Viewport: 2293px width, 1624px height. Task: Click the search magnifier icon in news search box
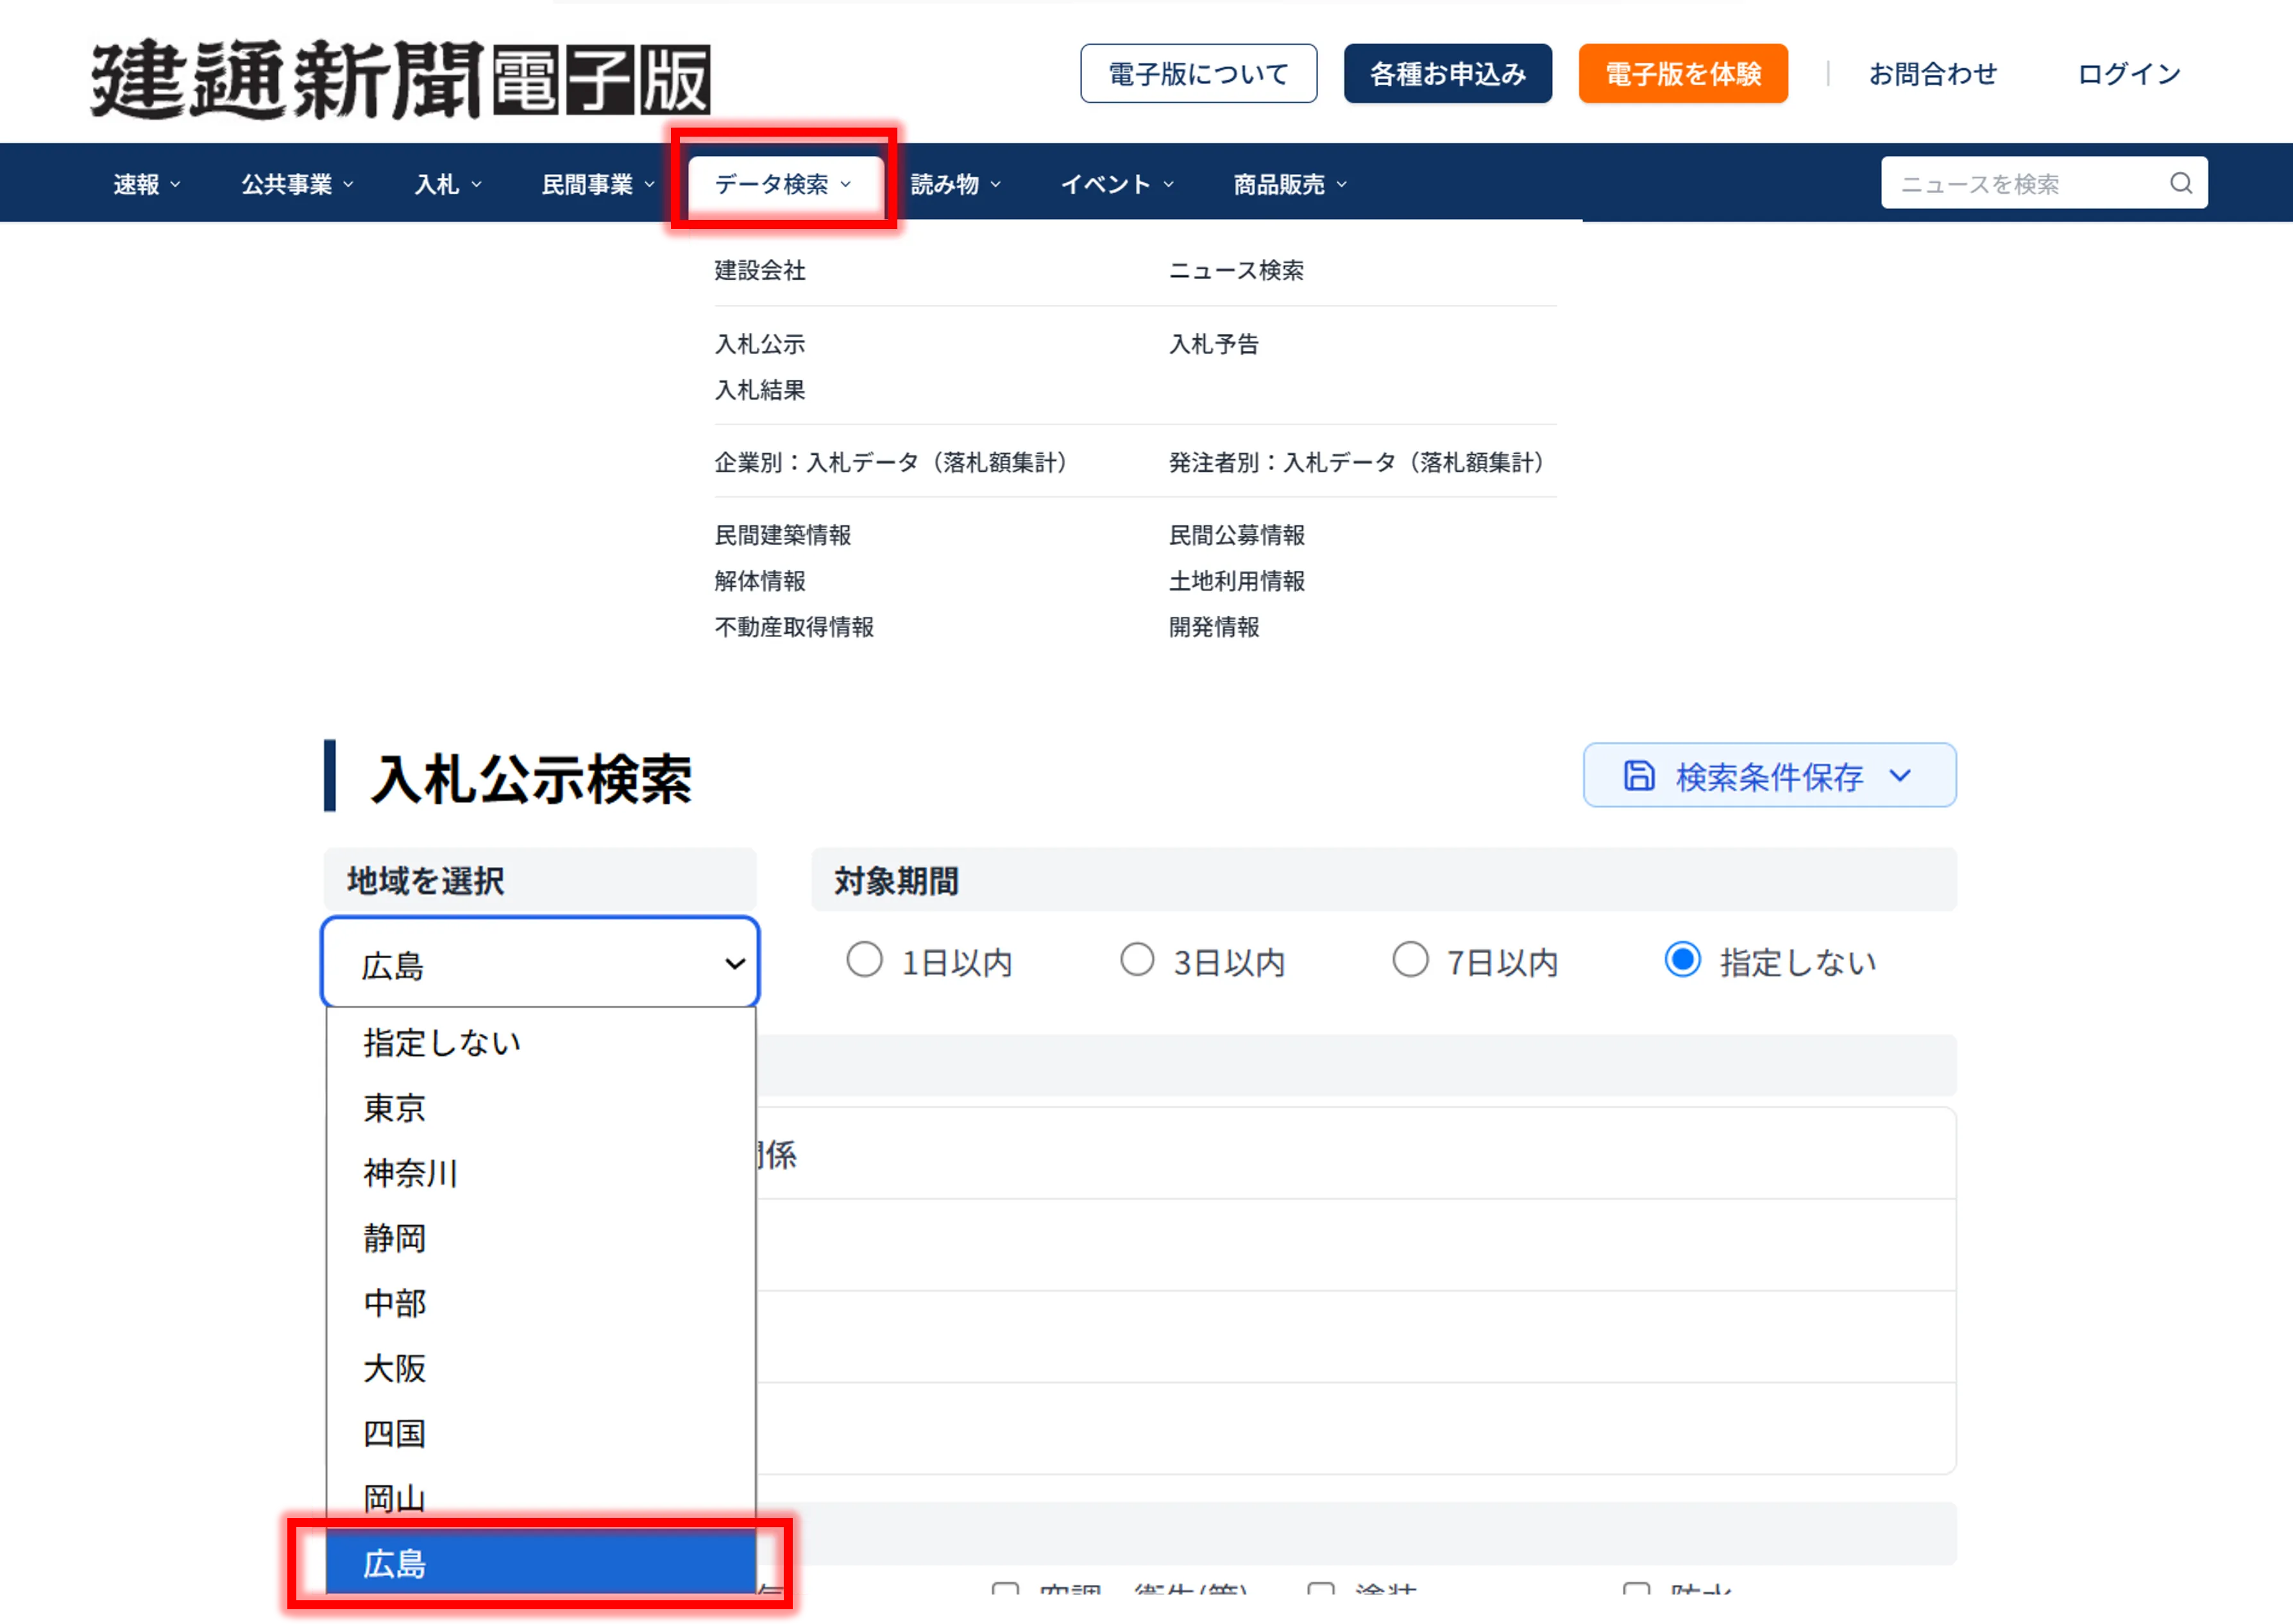(x=2180, y=183)
